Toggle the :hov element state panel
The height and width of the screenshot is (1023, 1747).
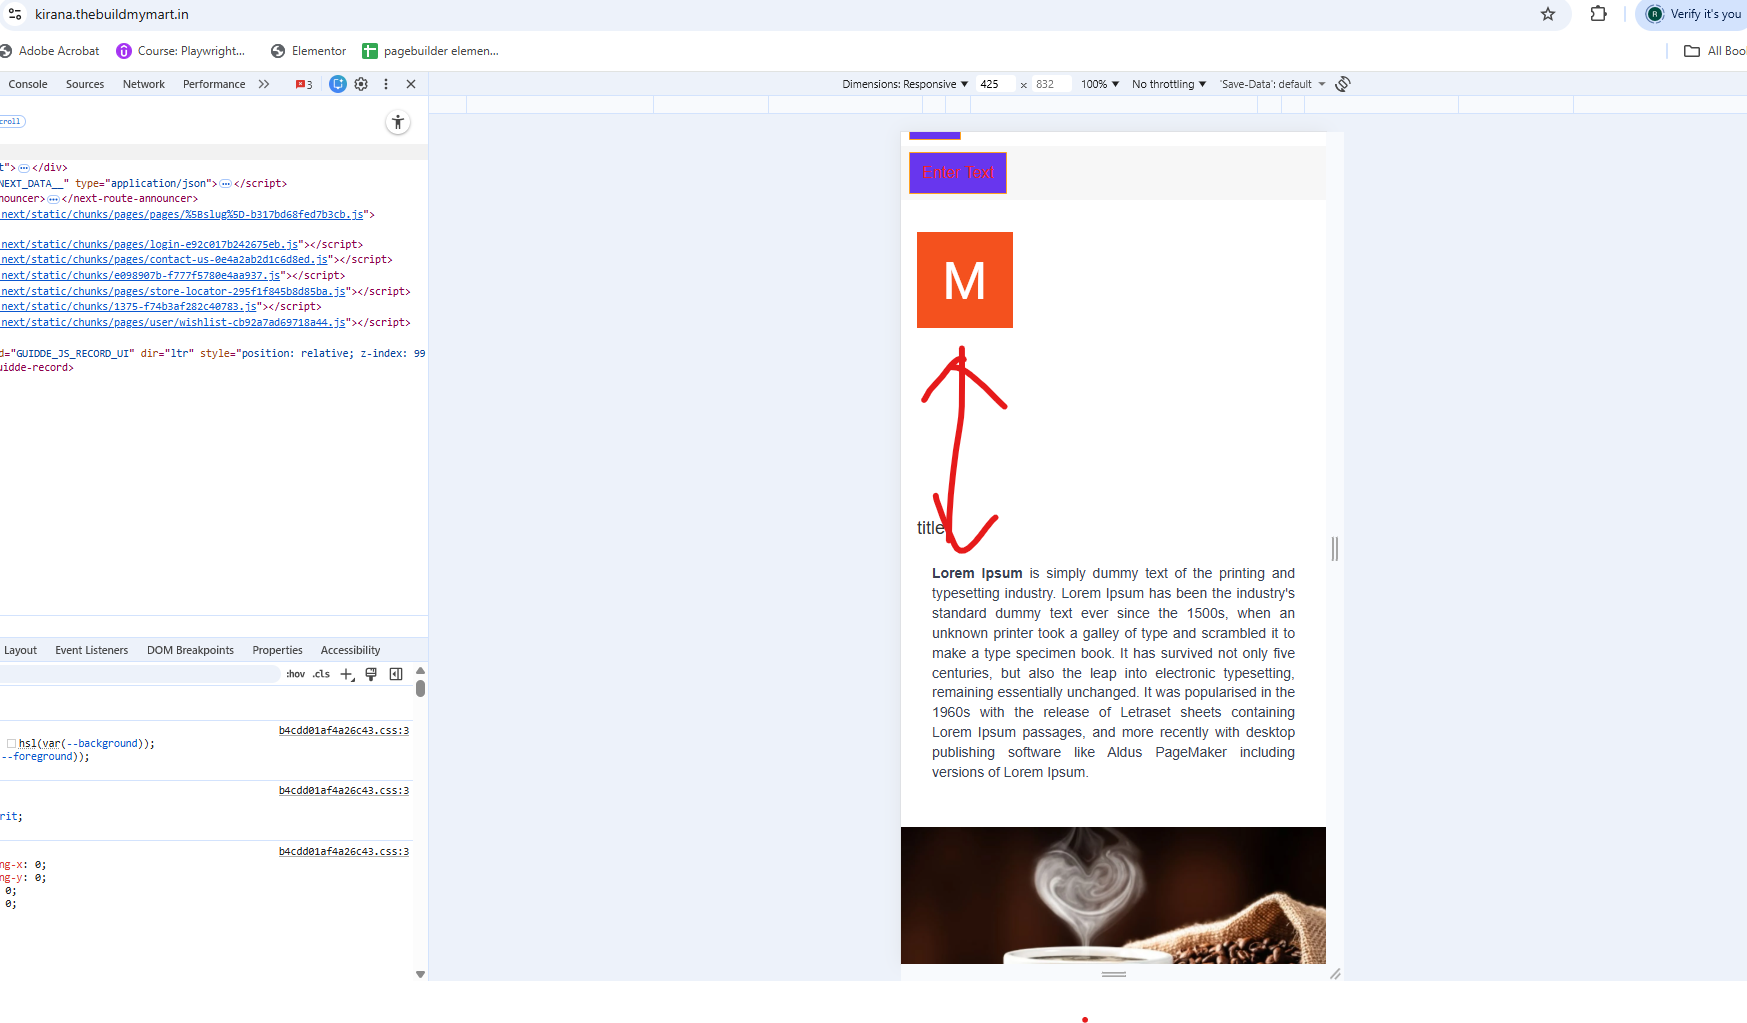pos(296,674)
